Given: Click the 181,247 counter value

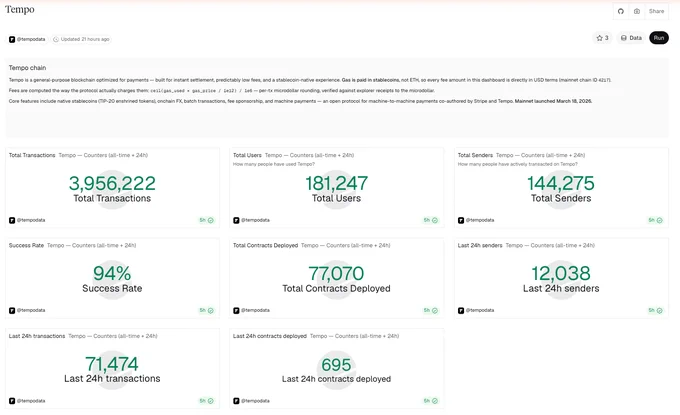Looking at the screenshot, I should coord(337,183).
